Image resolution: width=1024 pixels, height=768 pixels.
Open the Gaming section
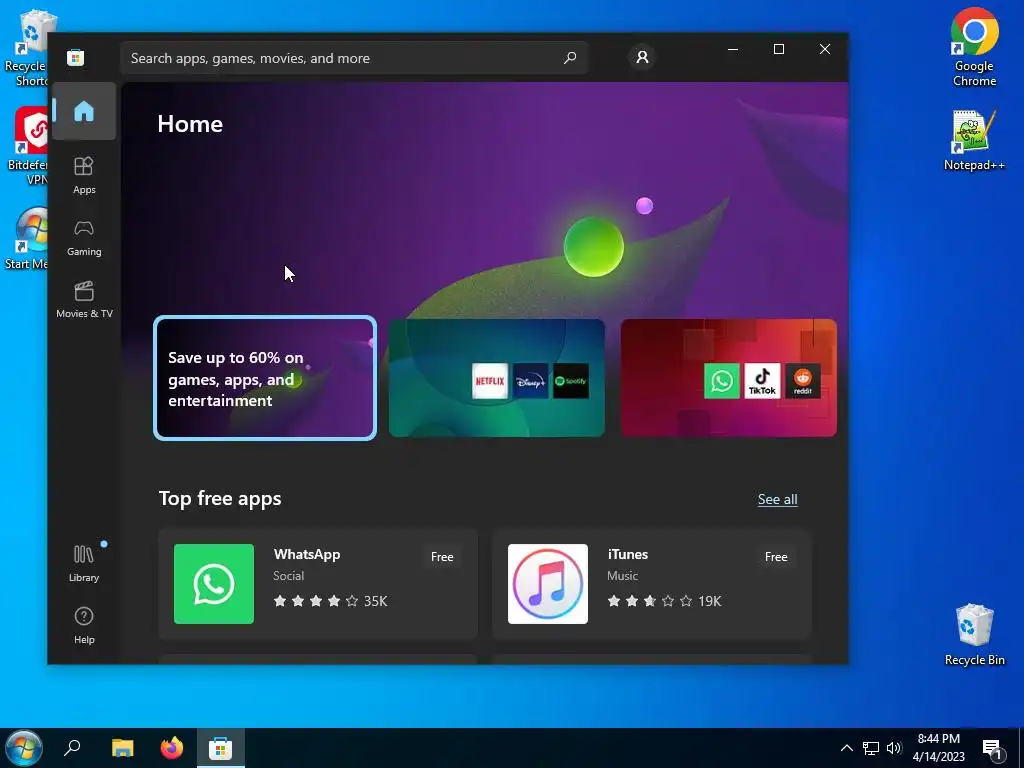coord(84,238)
